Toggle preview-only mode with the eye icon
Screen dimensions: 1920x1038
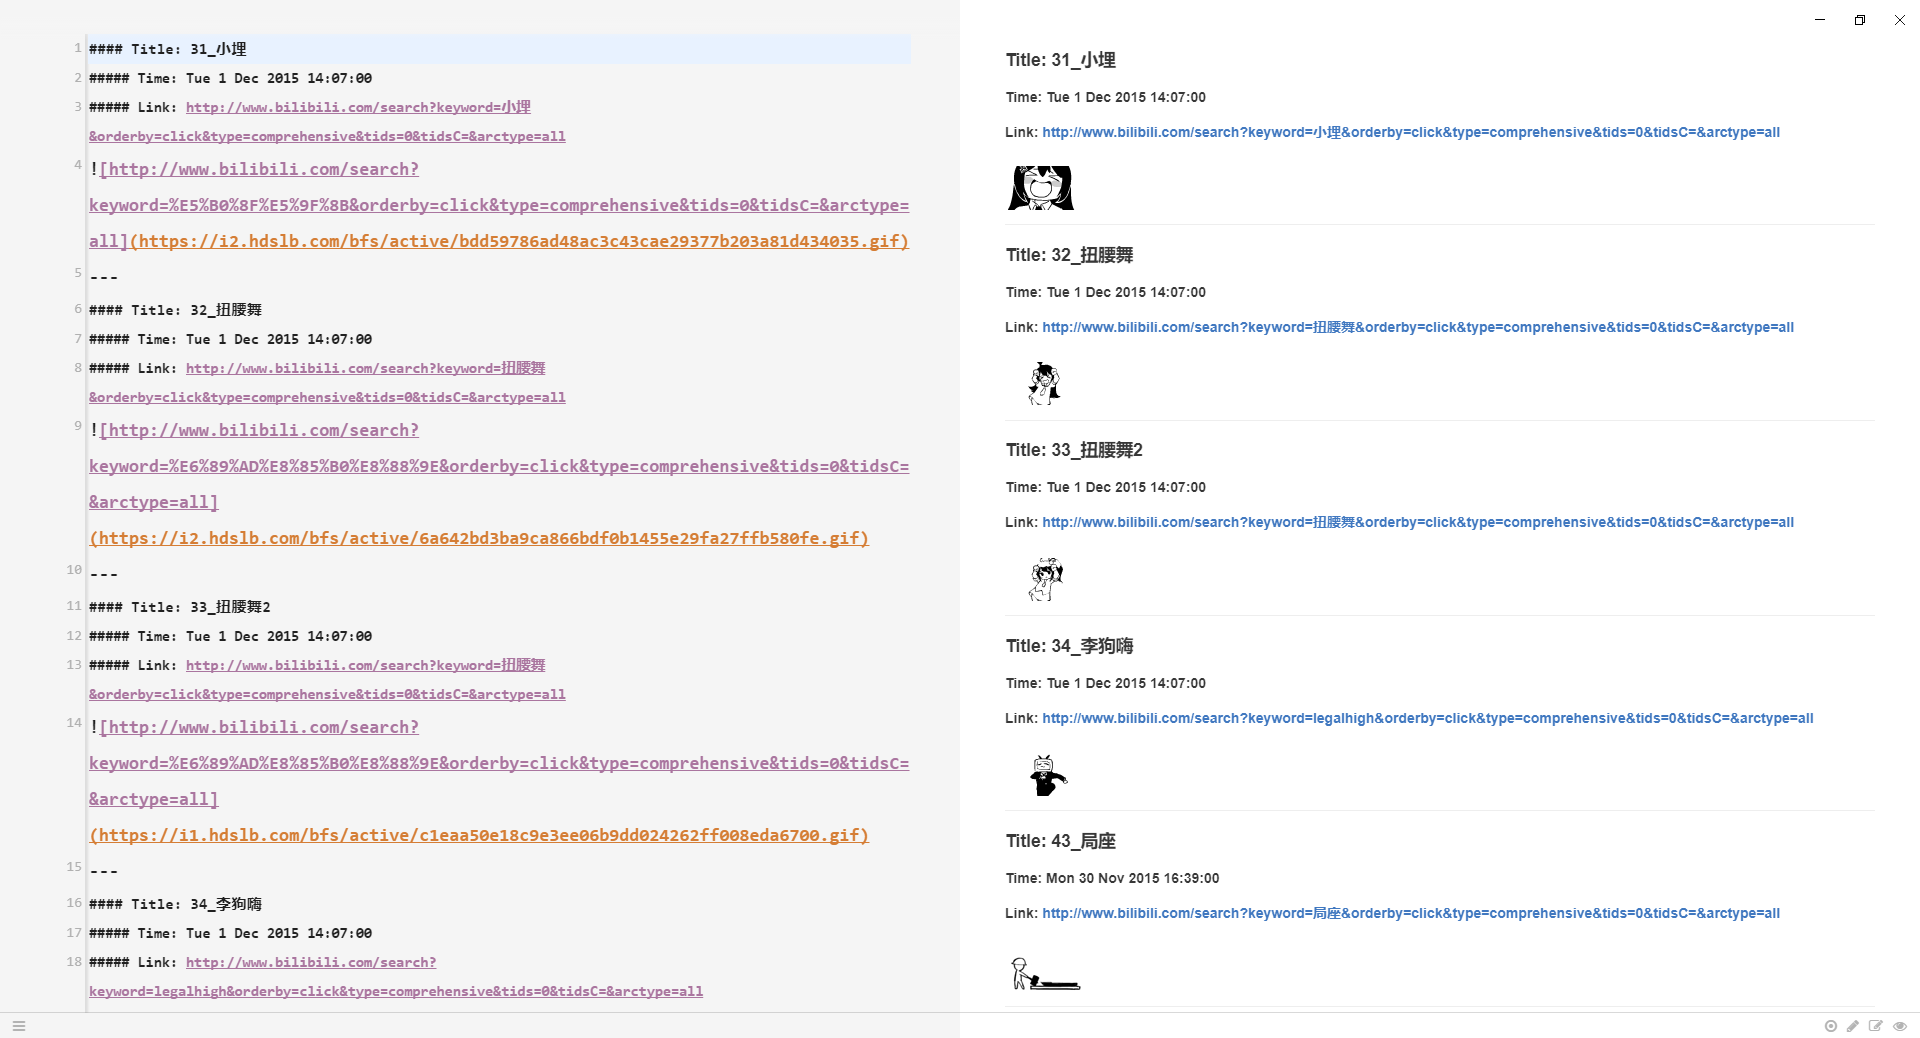(1900, 1026)
